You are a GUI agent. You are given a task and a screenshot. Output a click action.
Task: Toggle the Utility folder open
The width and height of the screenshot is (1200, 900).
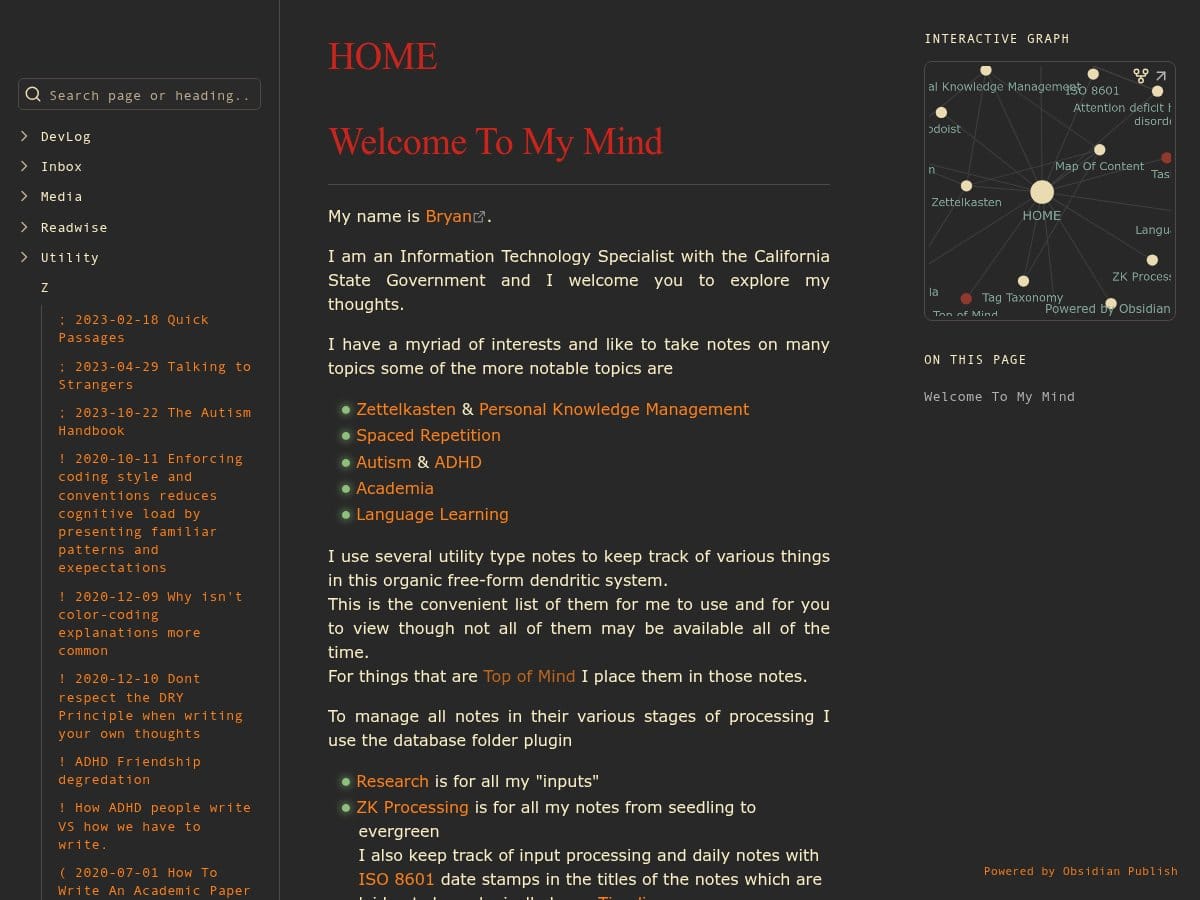pyautogui.click(x=24, y=257)
